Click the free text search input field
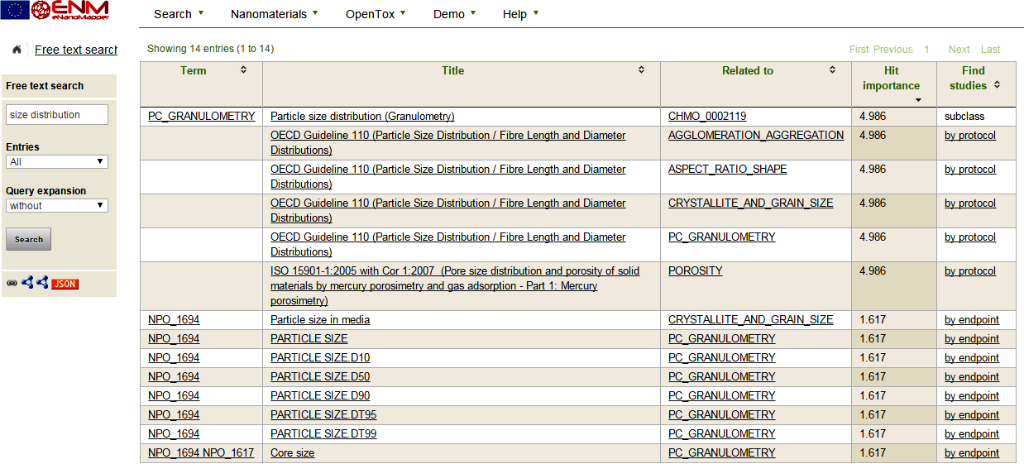 click(57, 115)
